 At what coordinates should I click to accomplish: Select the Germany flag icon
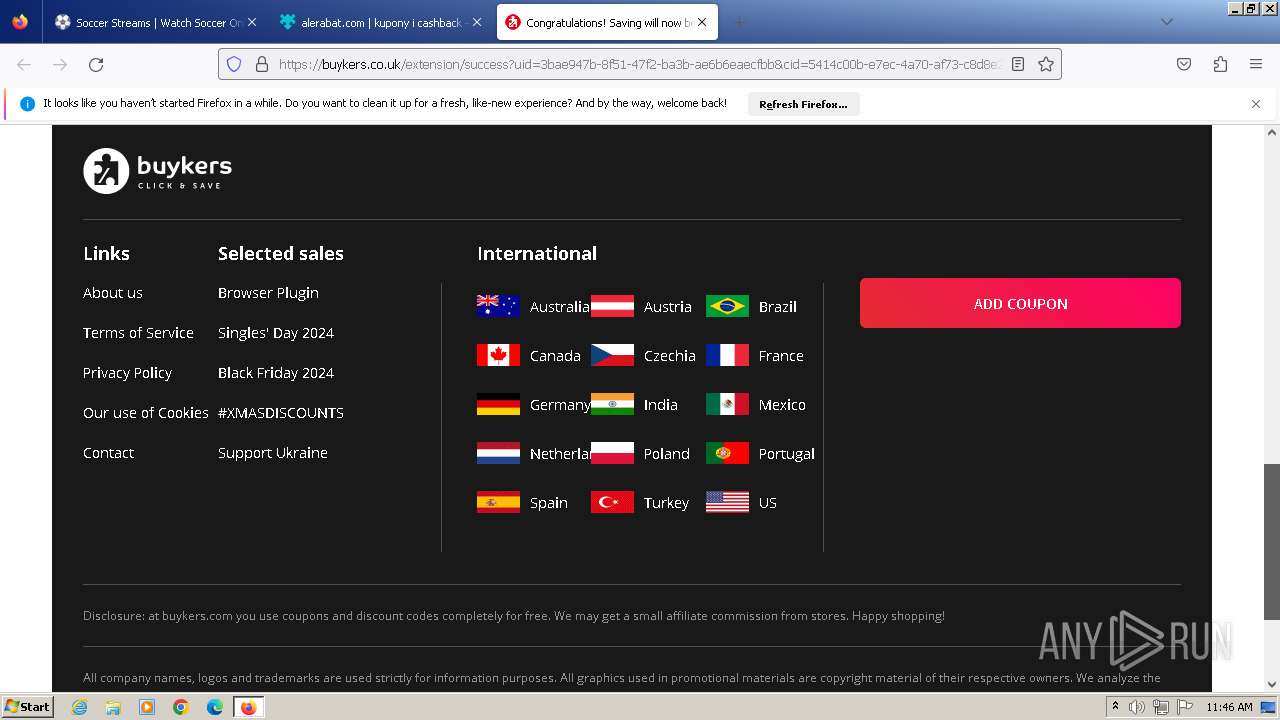click(x=498, y=404)
